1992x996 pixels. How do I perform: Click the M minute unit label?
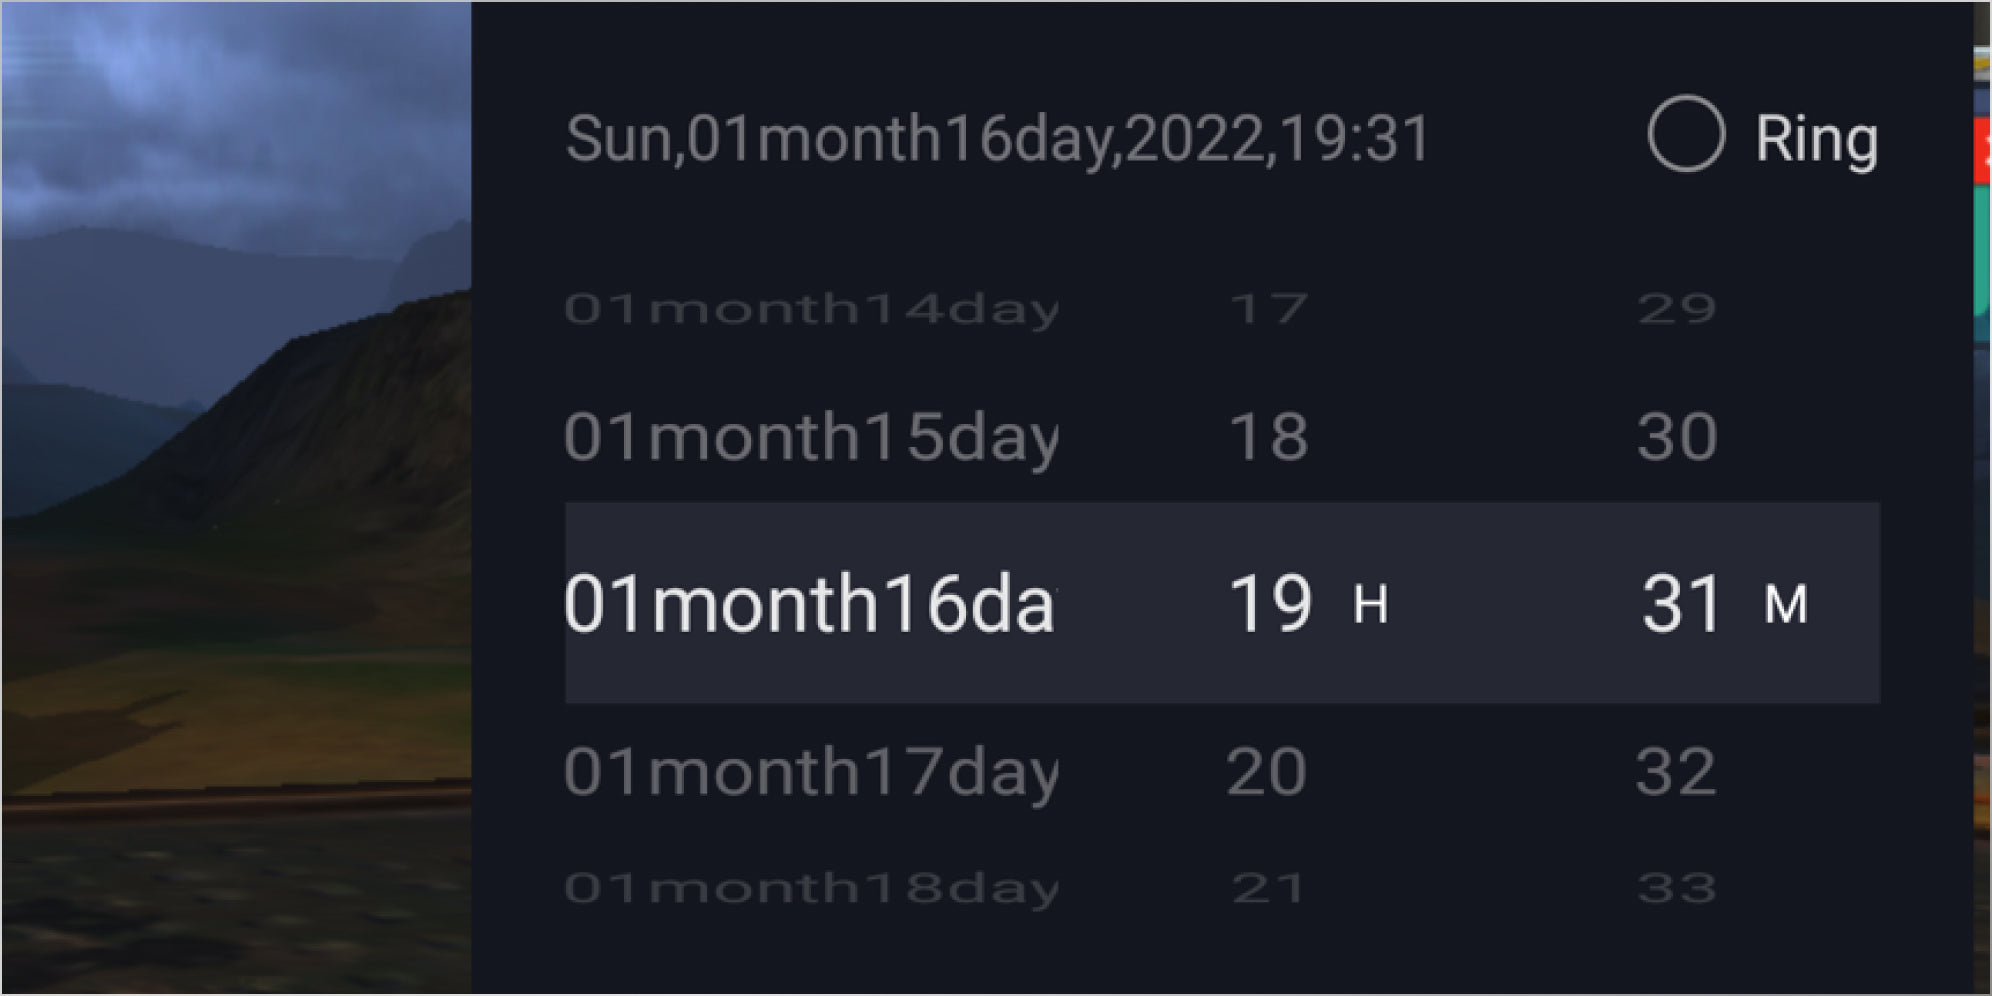[1786, 605]
